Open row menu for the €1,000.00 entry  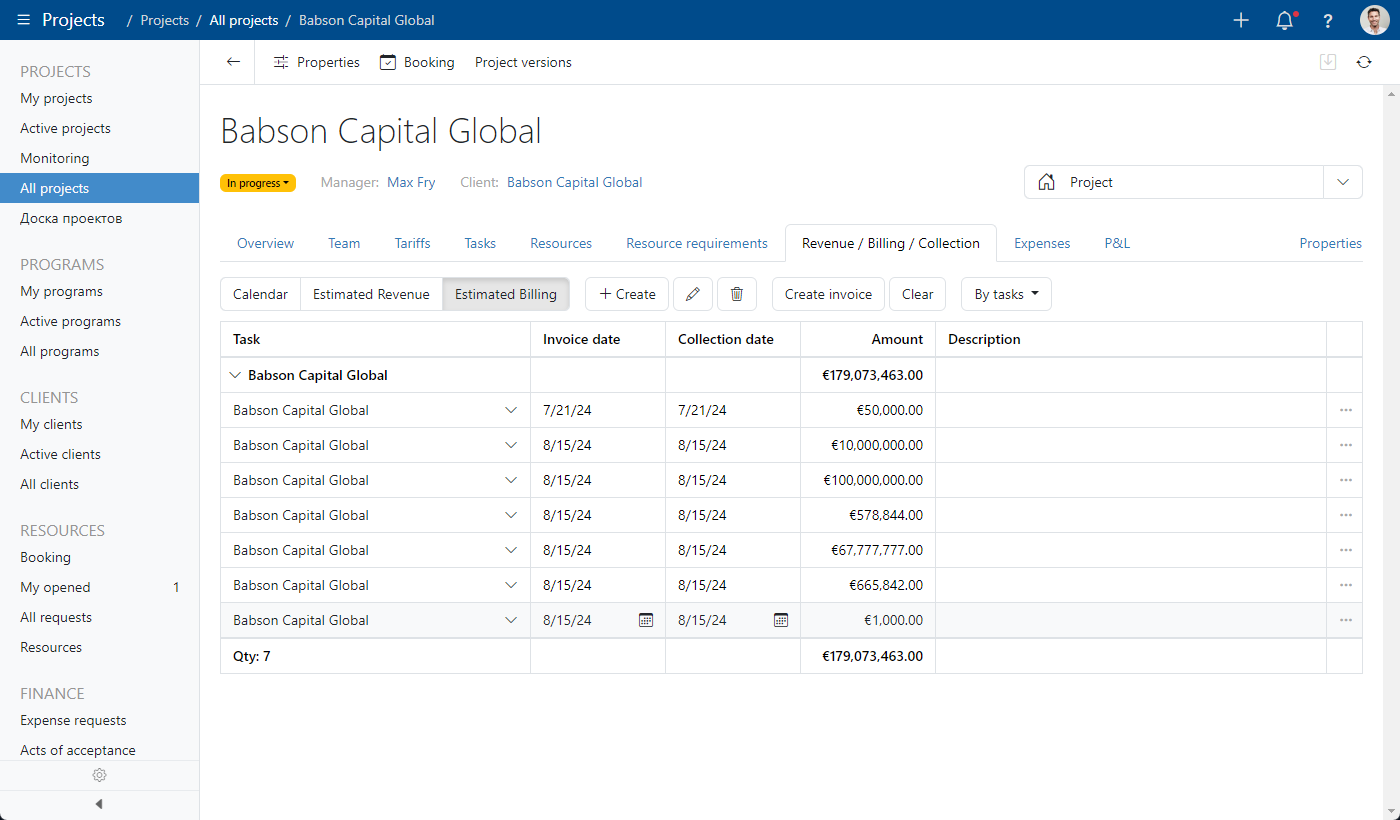coord(1345,620)
